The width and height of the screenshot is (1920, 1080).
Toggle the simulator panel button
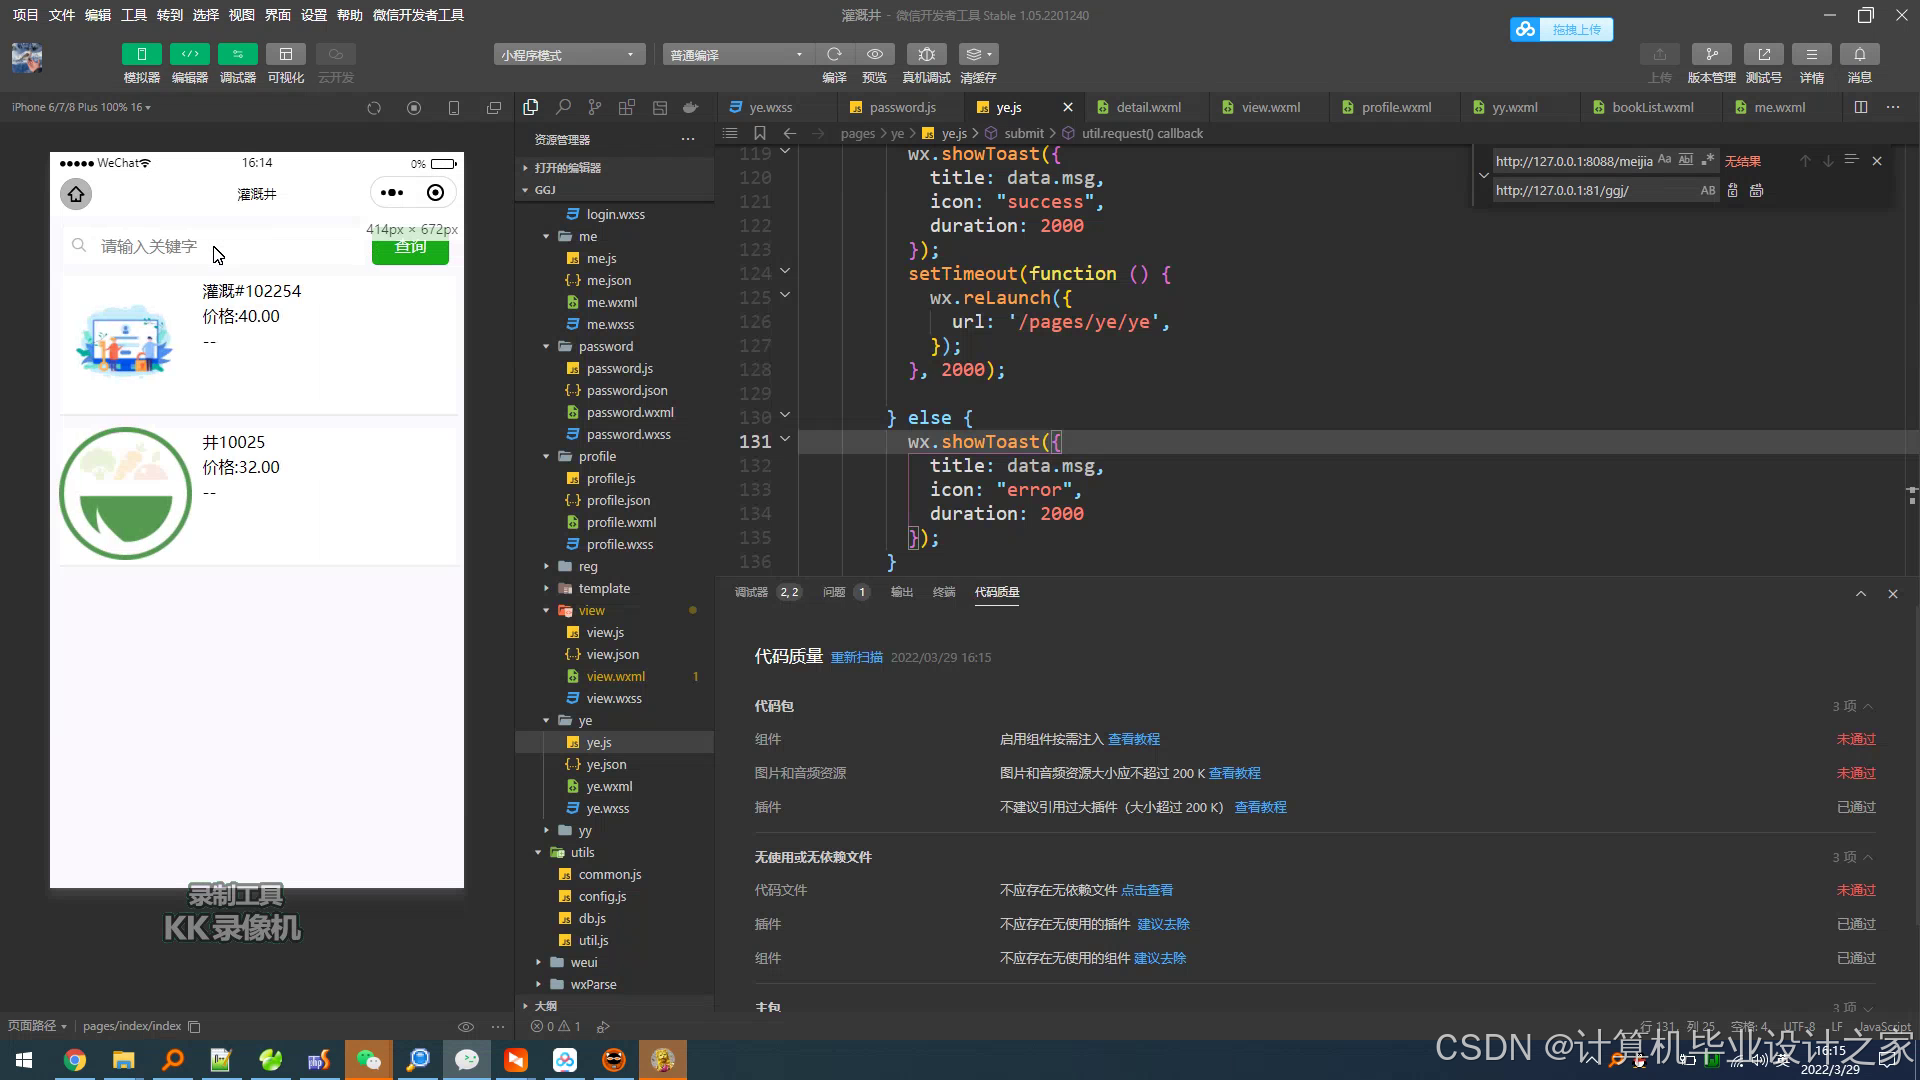tap(141, 54)
